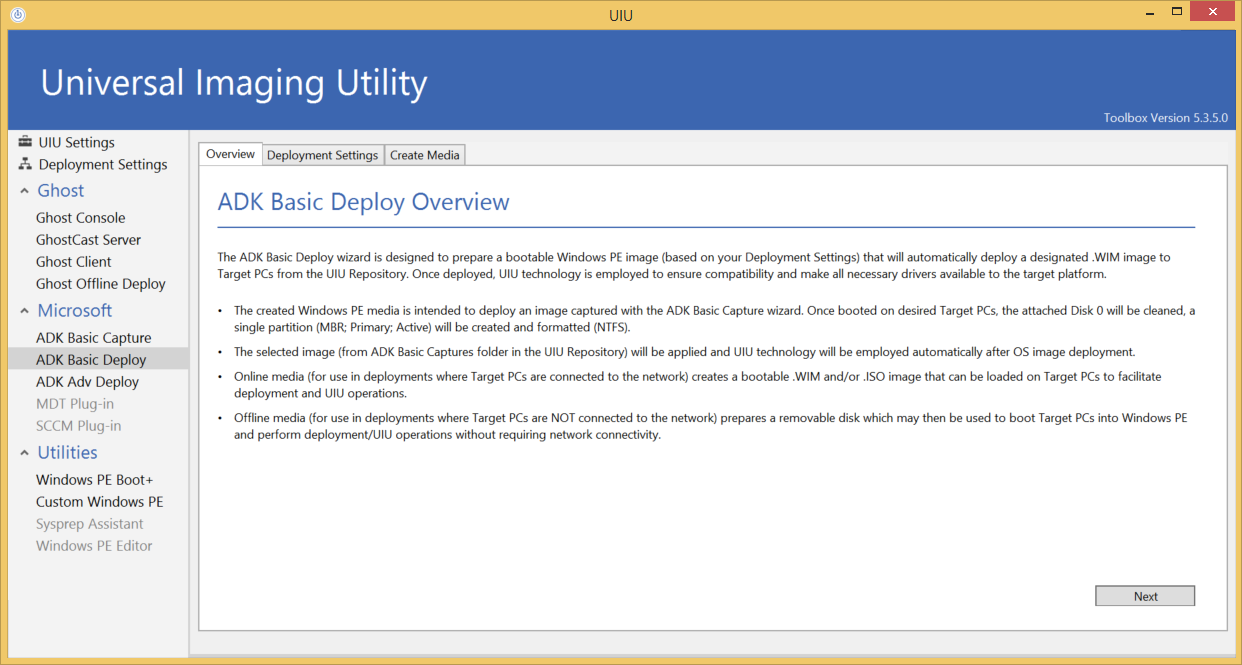Click the Next button

click(1145, 596)
